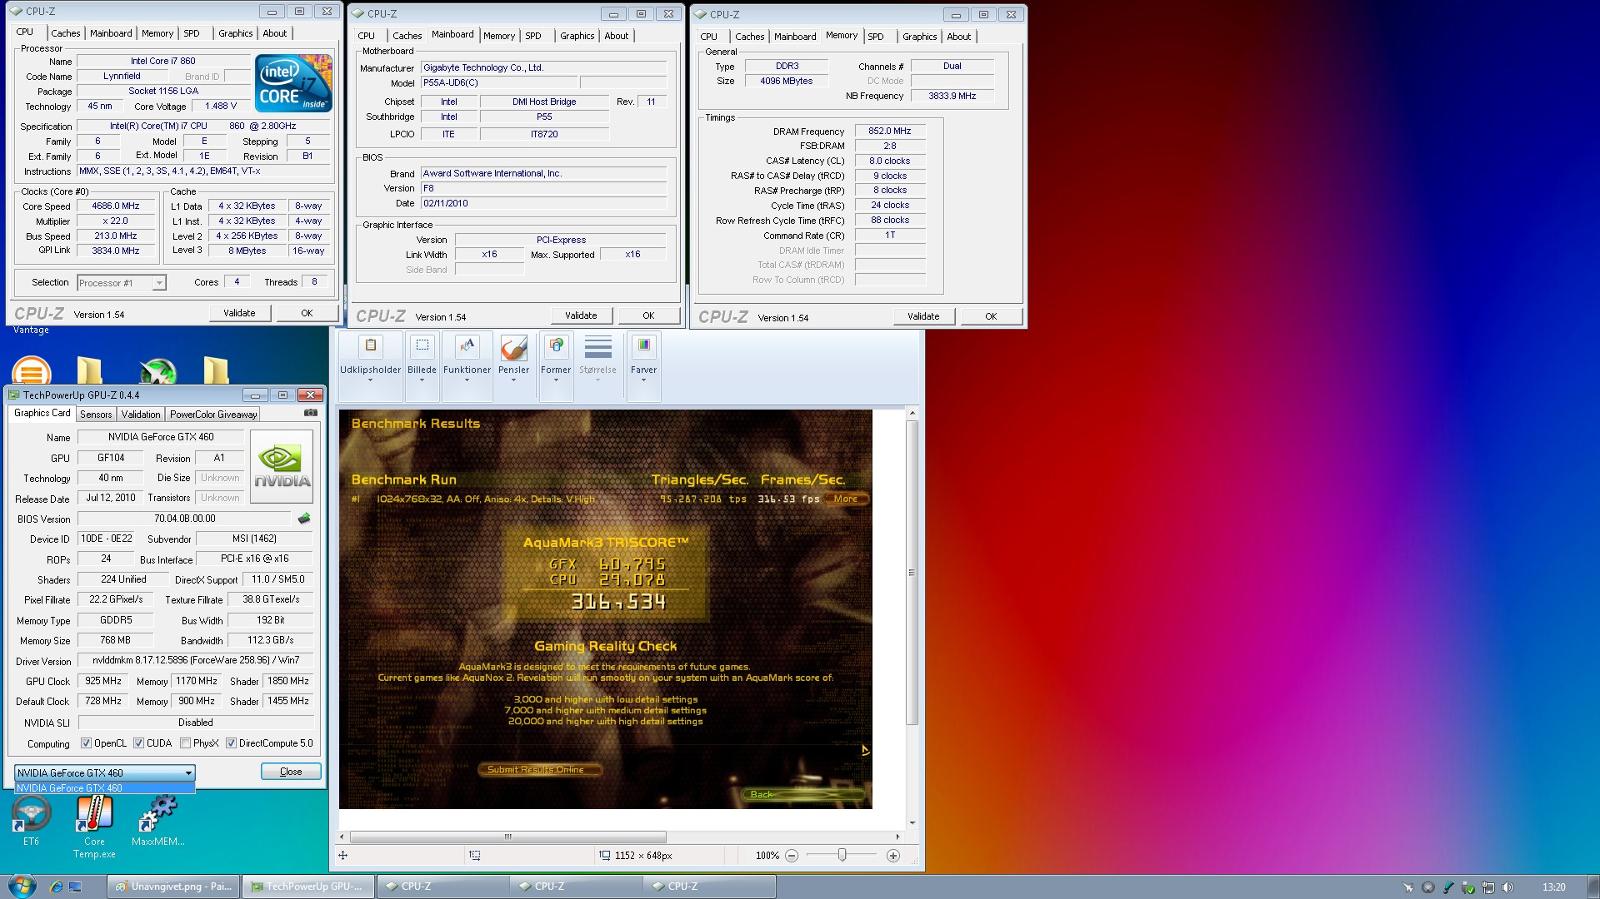Click the Close button in GPU-Z
Image resolution: width=1600 pixels, height=899 pixels.
tap(291, 771)
